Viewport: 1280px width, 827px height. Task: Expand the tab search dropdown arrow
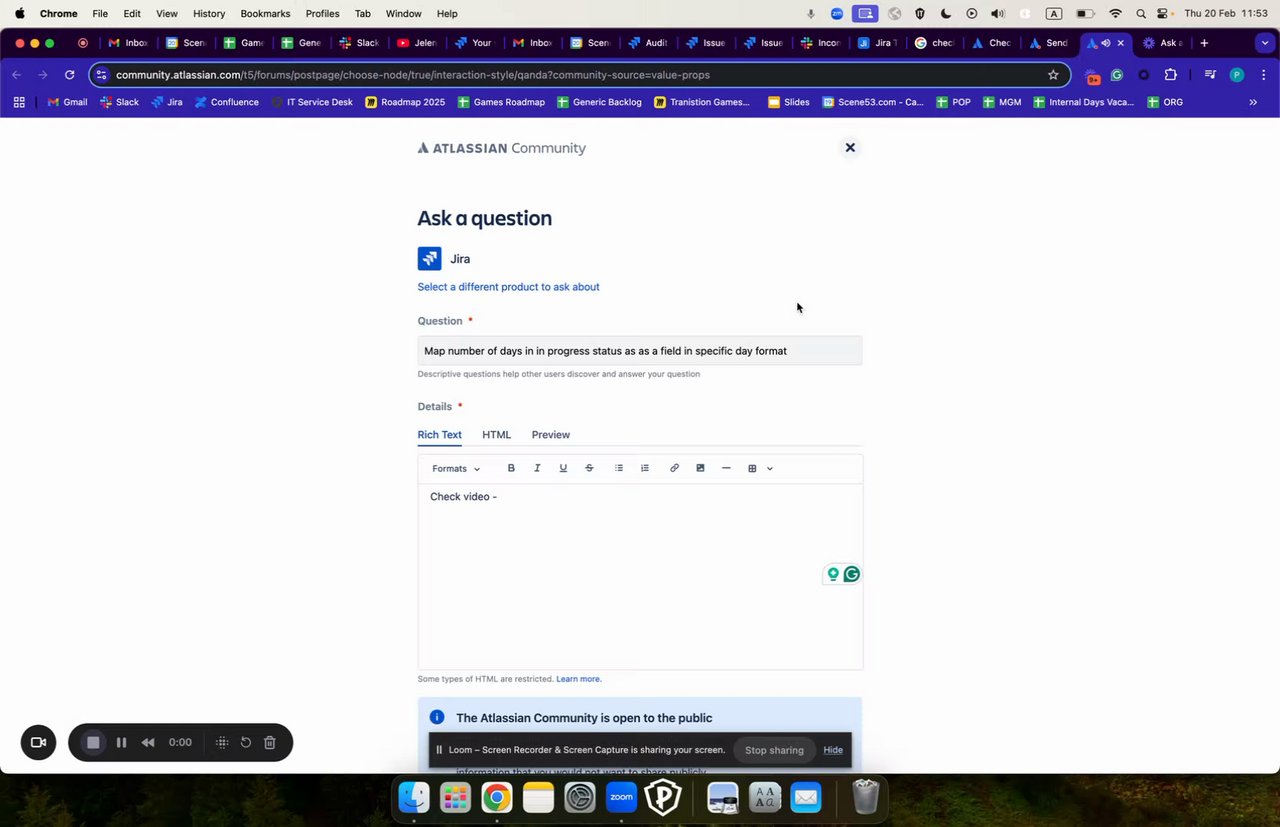tap(1265, 43)
